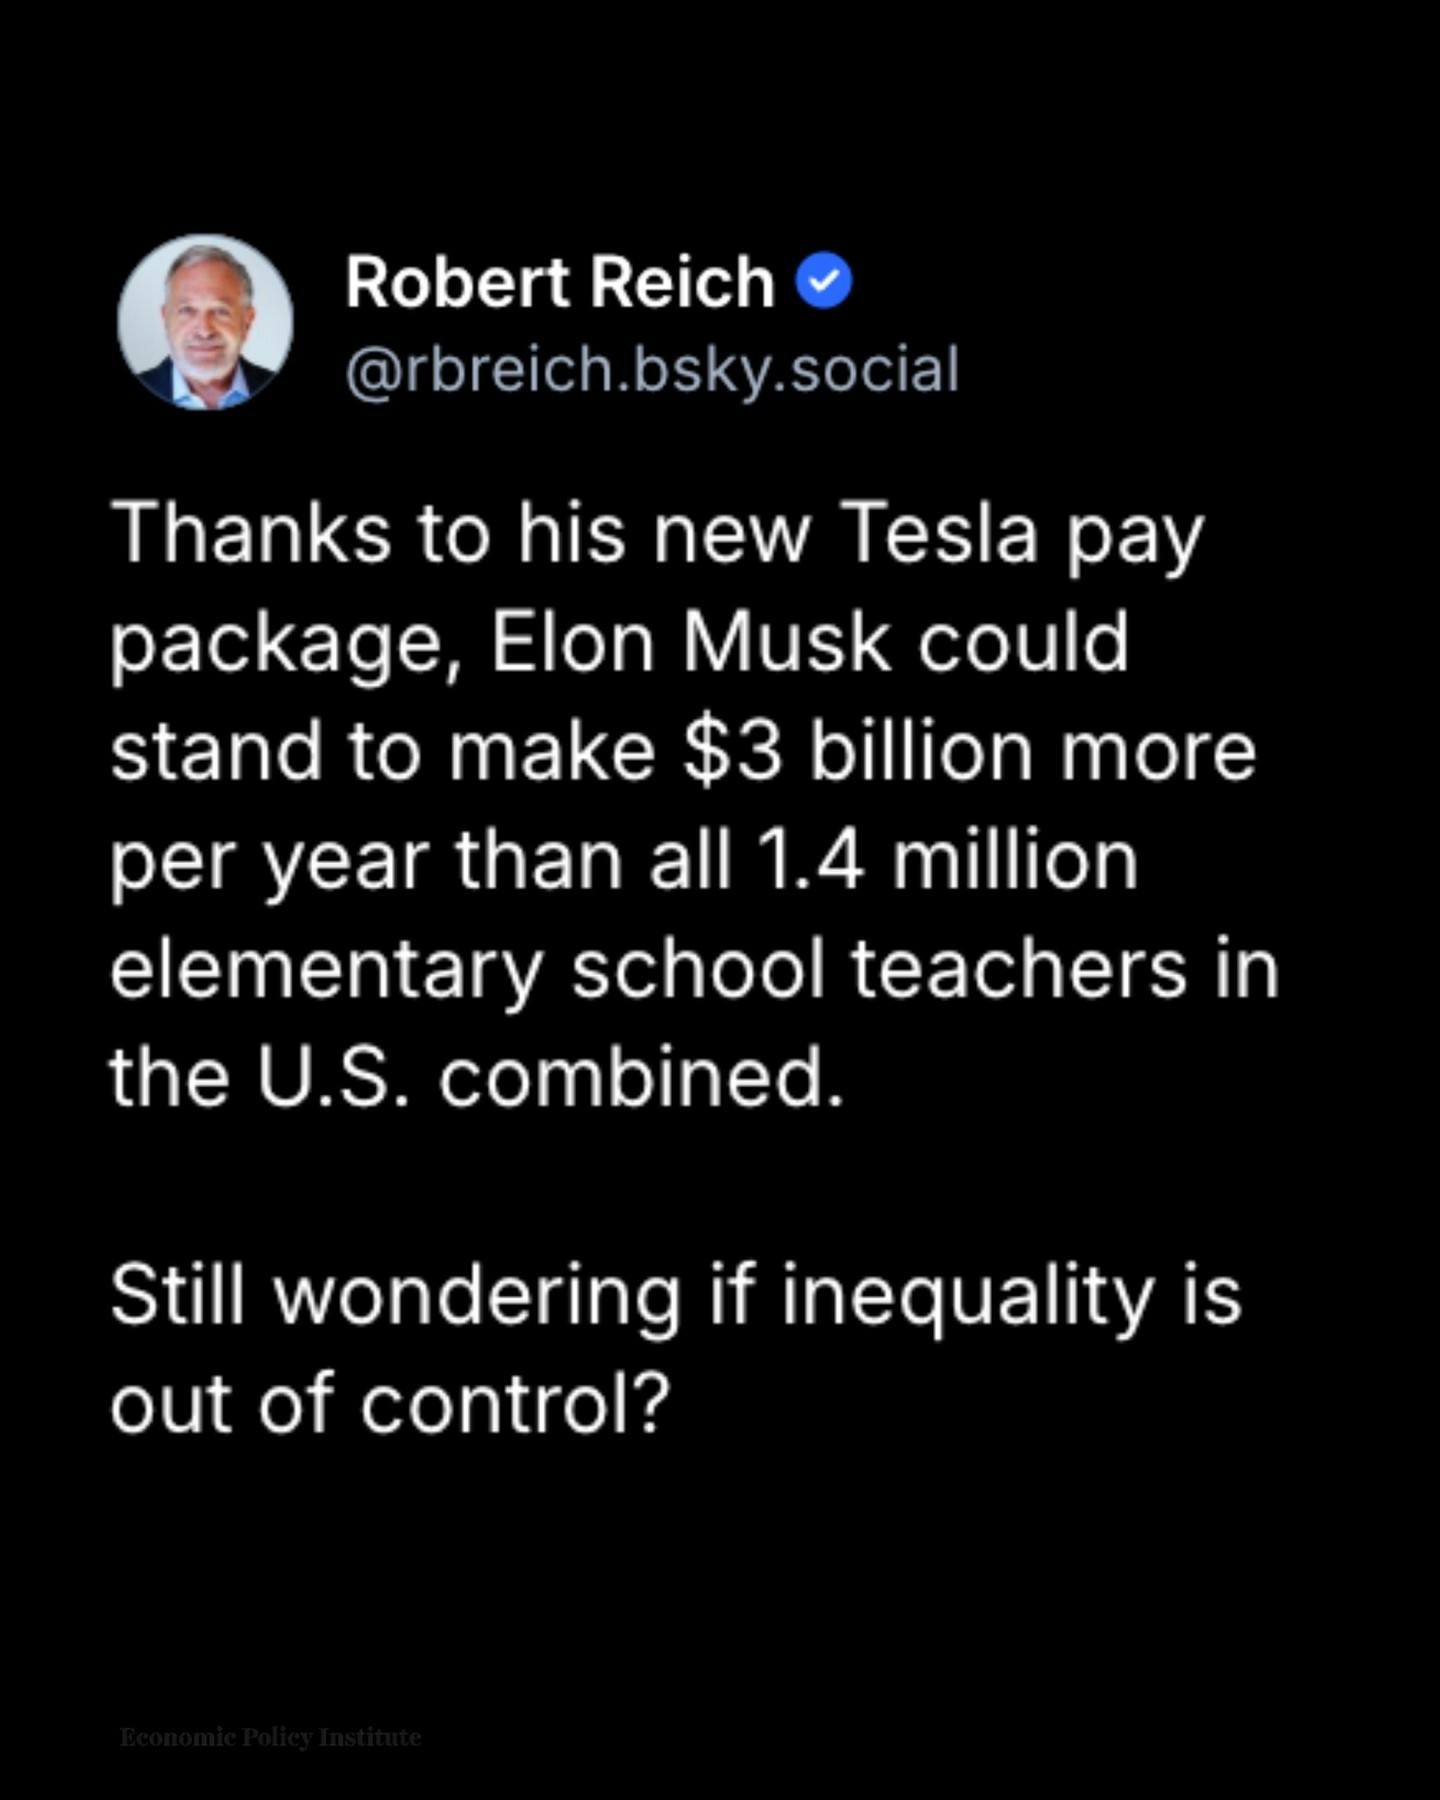Click the blue verified checkmark badge
The height and width of the screenshot is (1800, 1440).
(x=823, y=282)
